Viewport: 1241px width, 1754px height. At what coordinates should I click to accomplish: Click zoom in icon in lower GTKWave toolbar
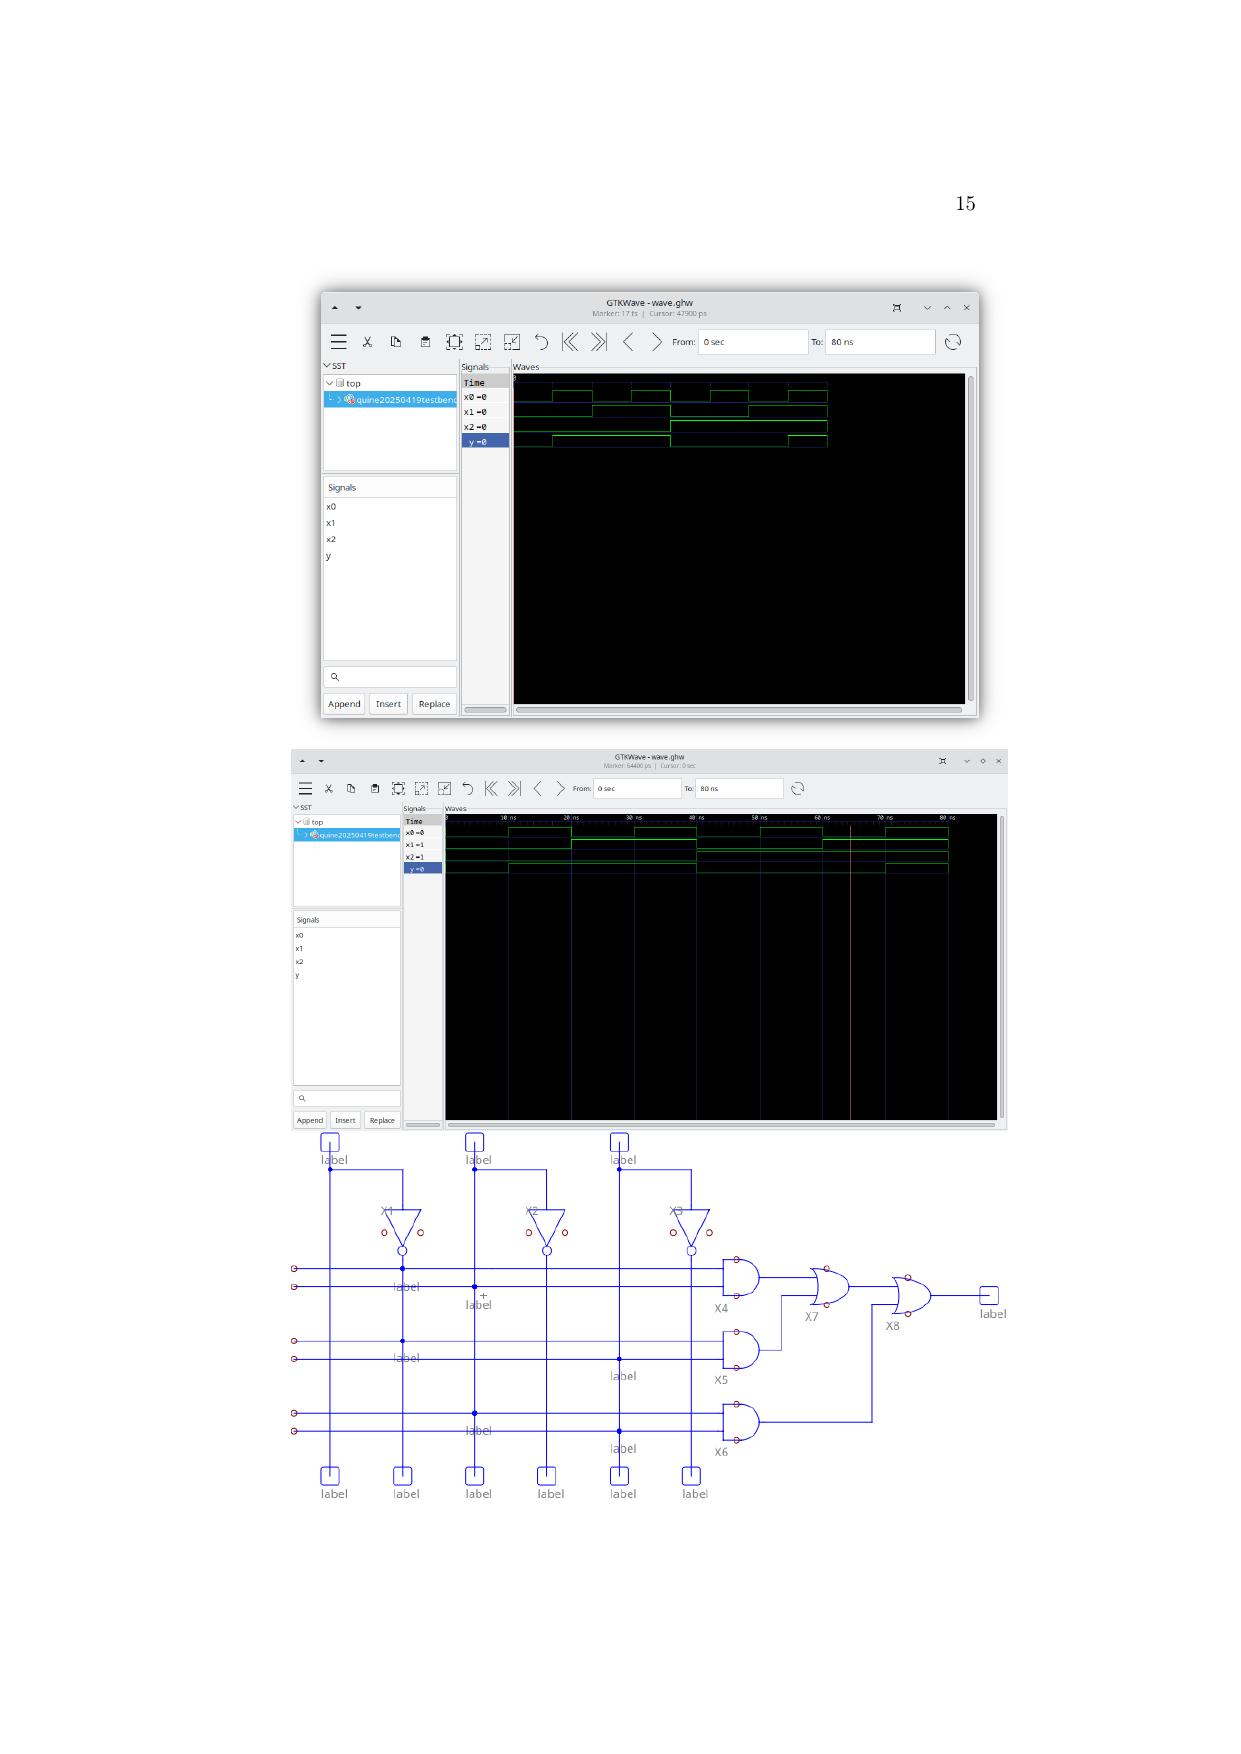(421, 789)
